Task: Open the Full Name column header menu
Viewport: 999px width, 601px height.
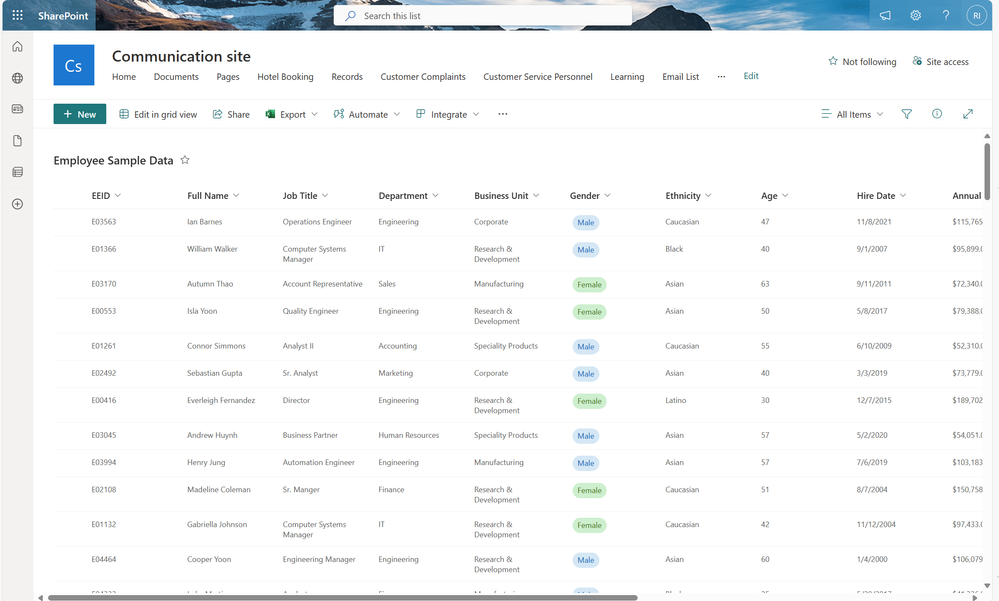Action: (213, 196)
